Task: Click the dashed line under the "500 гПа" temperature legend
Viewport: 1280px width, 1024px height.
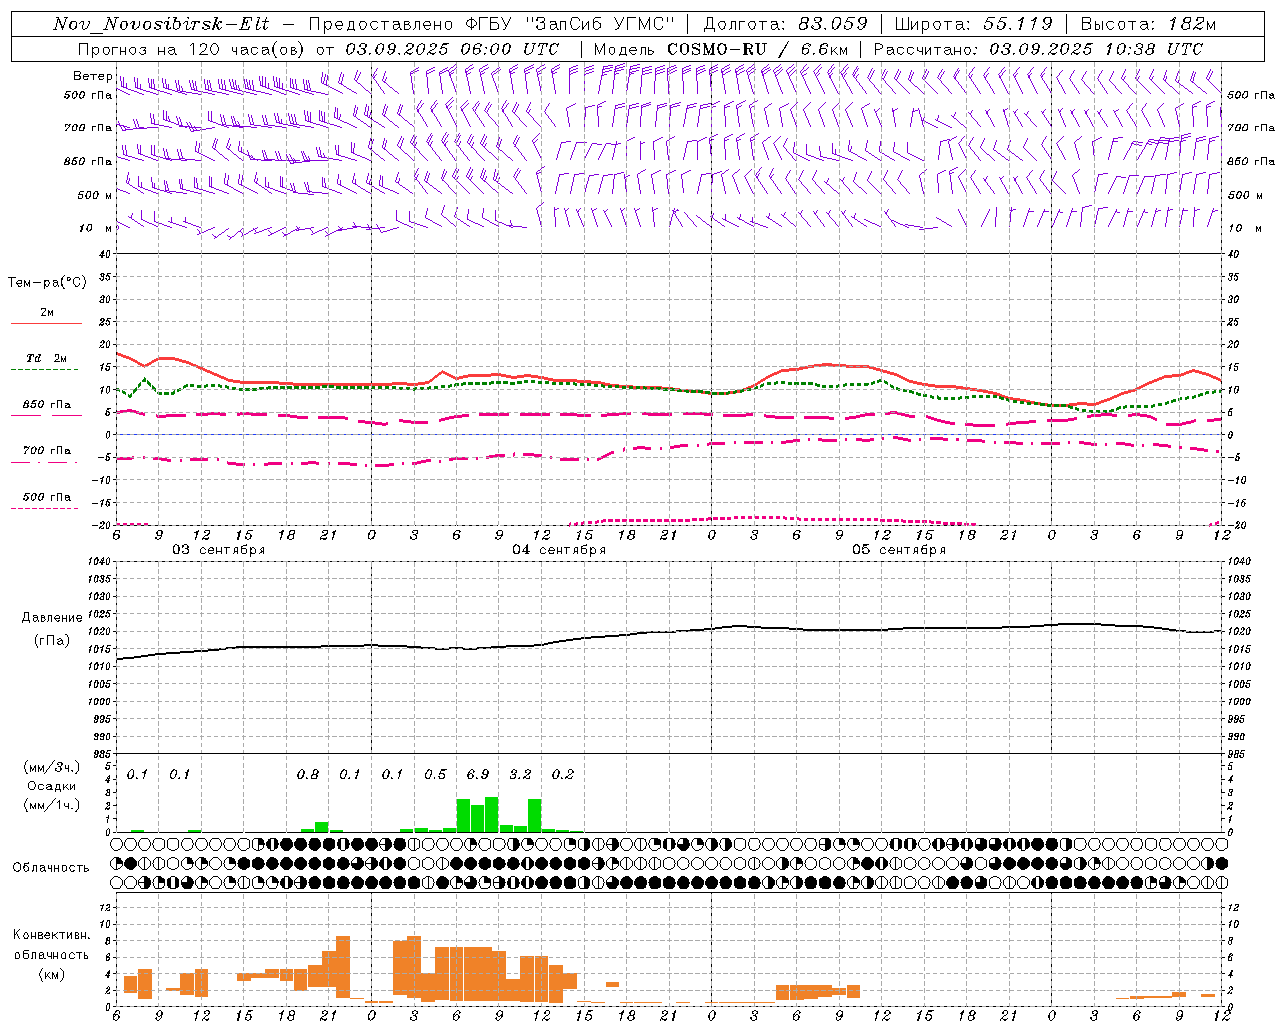Action: 46,509
